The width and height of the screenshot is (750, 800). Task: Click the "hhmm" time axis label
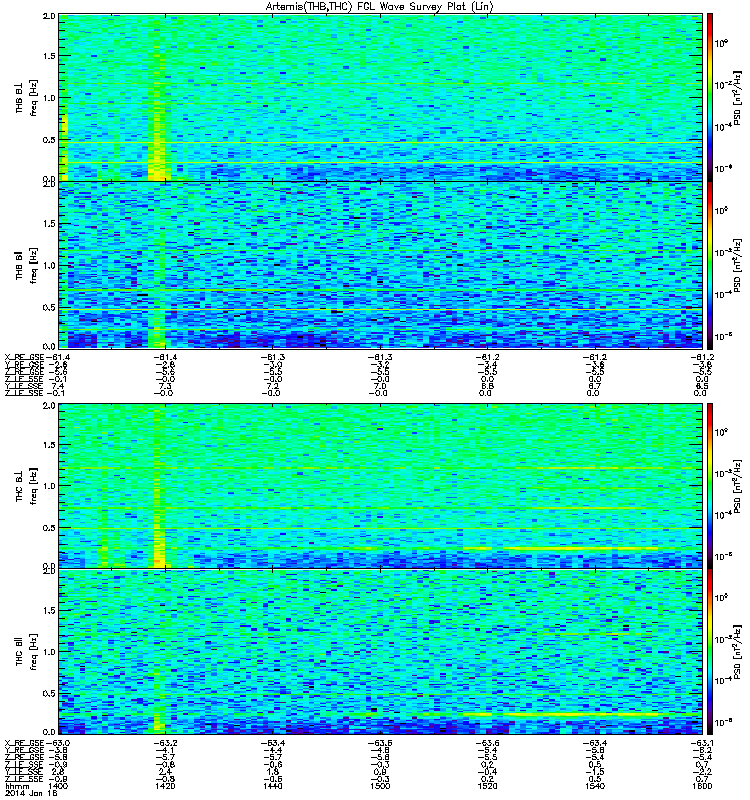point(17,786)
